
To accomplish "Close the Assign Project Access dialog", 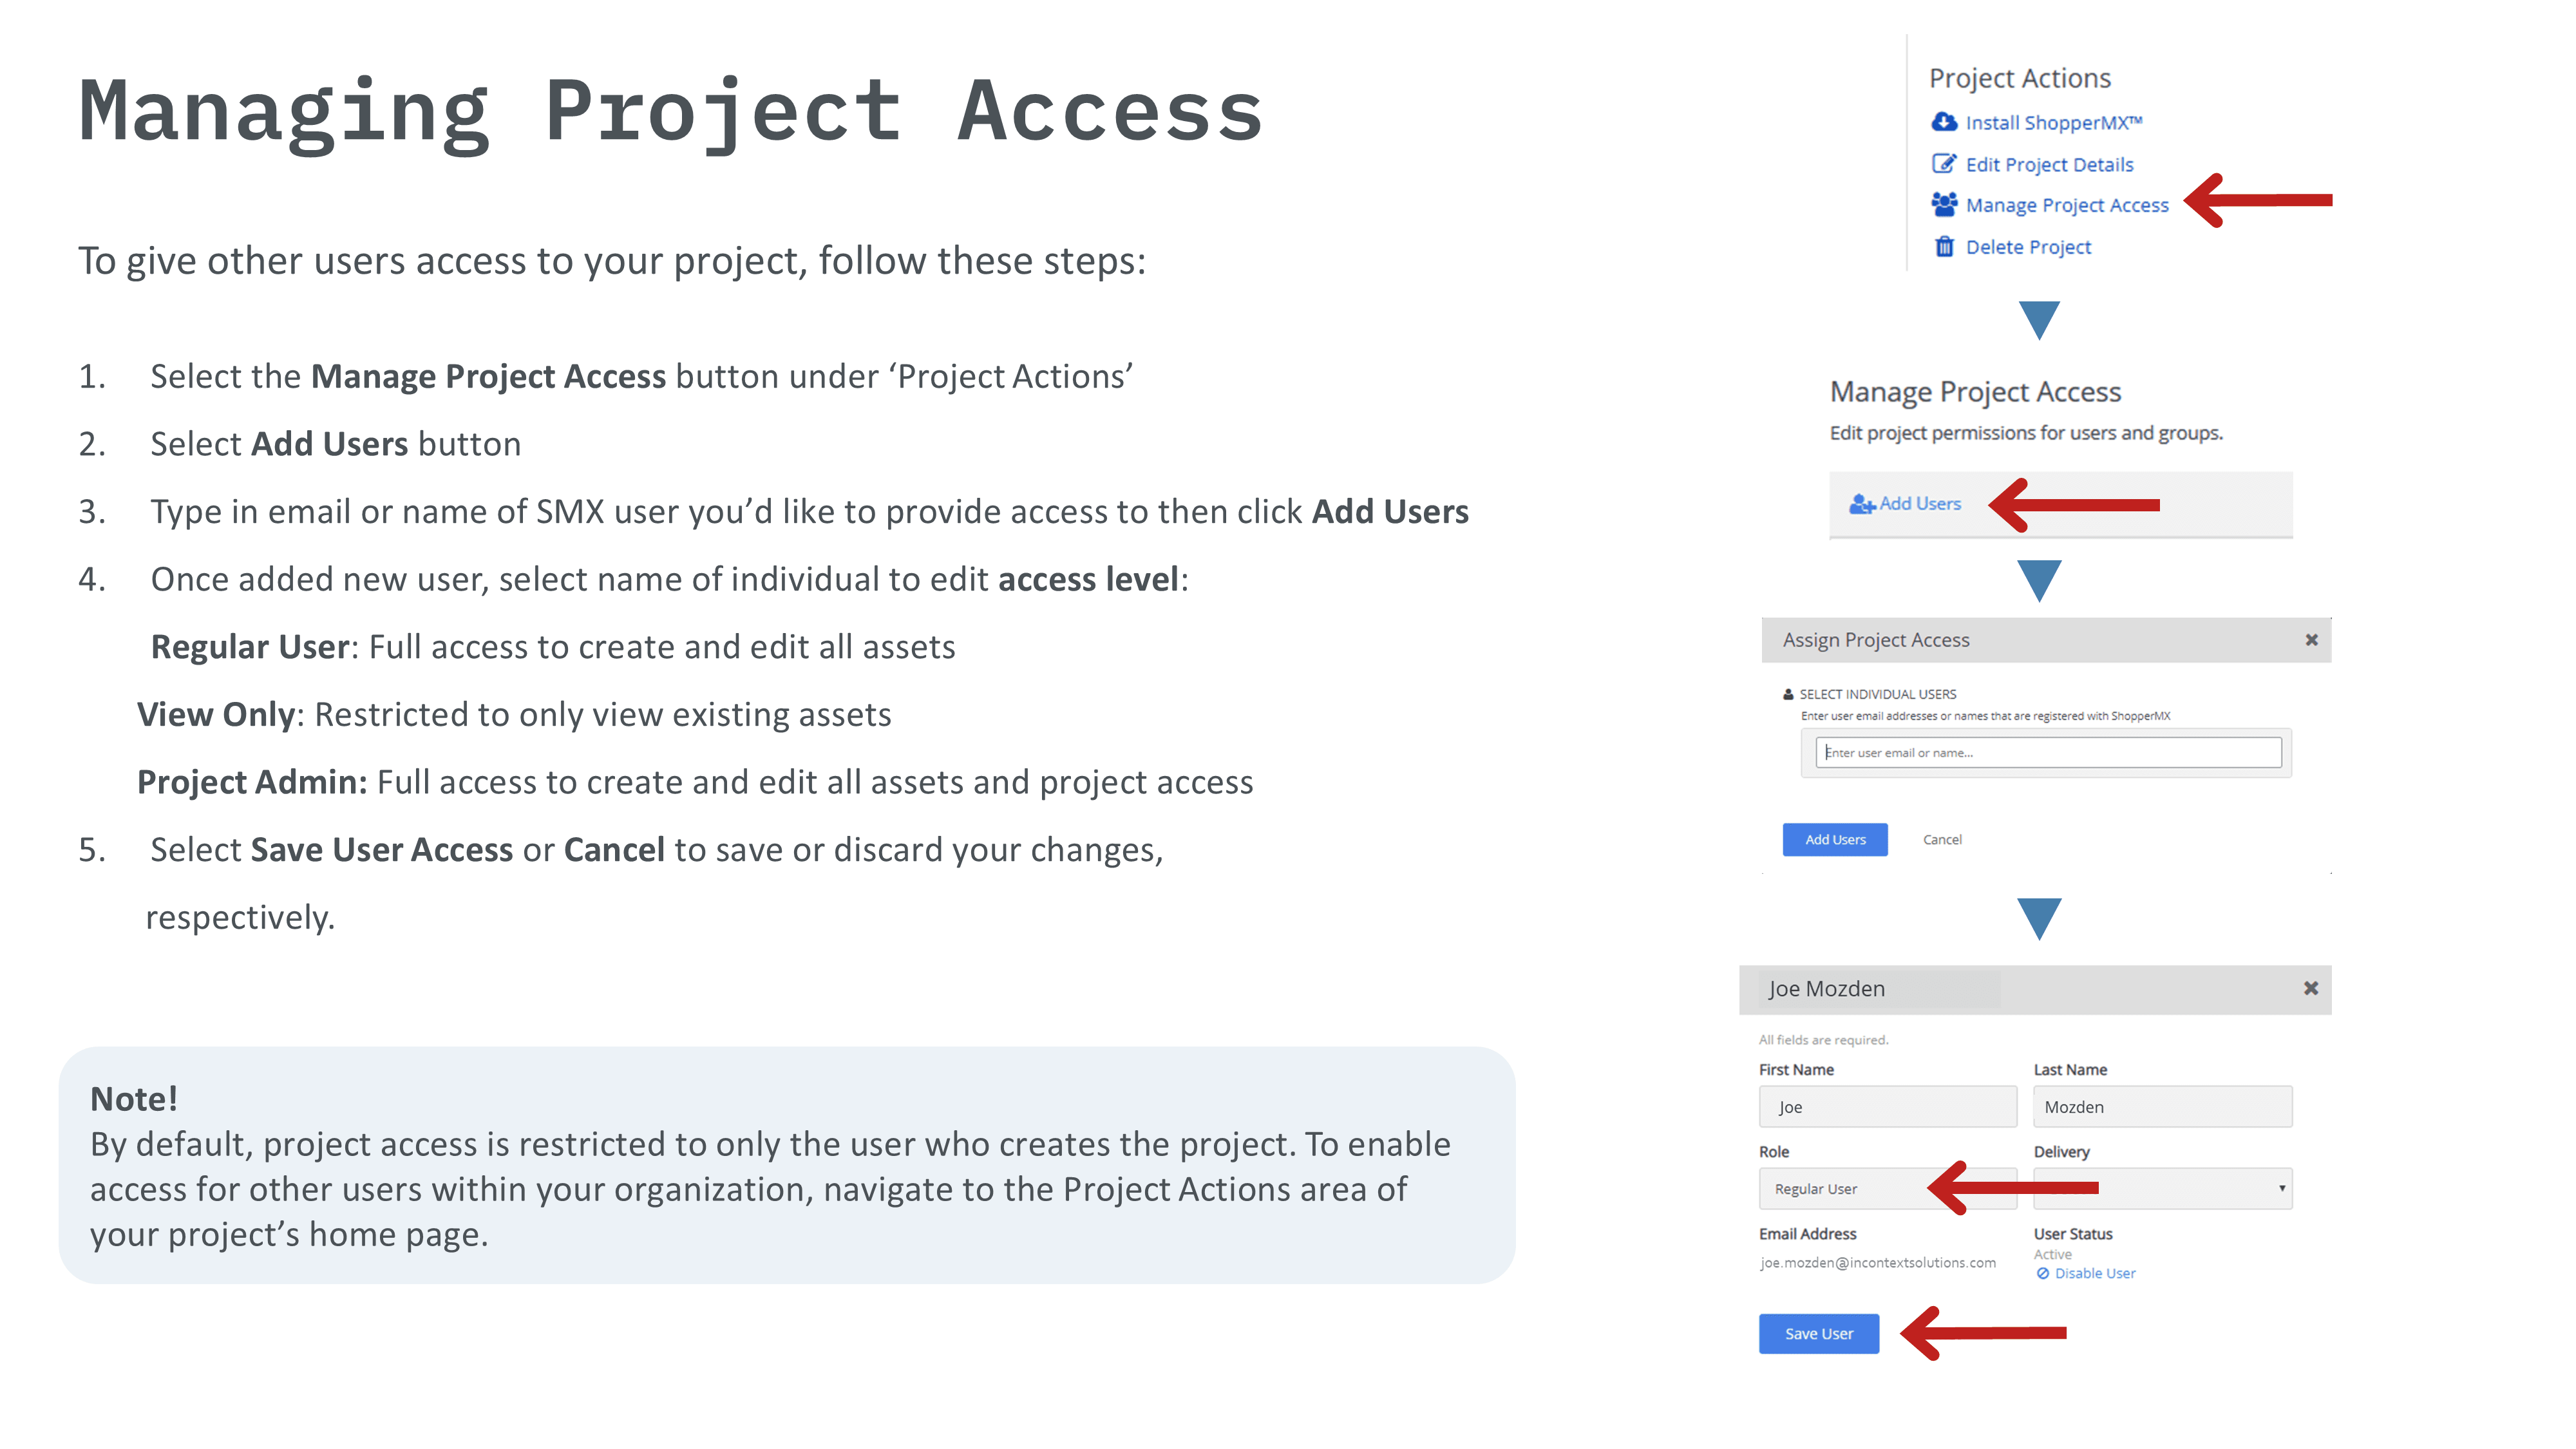I will [x=2311, y=640].
